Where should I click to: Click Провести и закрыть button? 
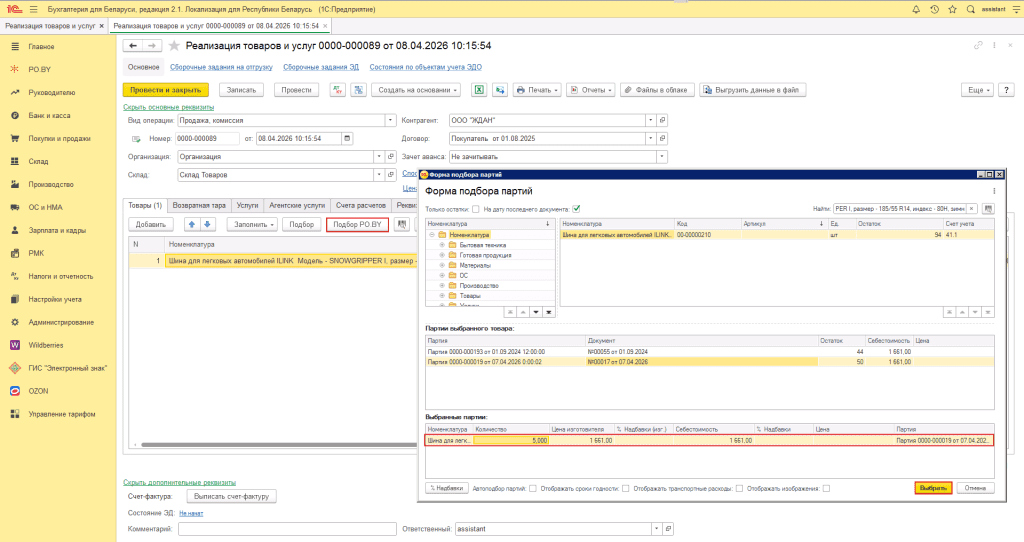[x=166, y=90]
